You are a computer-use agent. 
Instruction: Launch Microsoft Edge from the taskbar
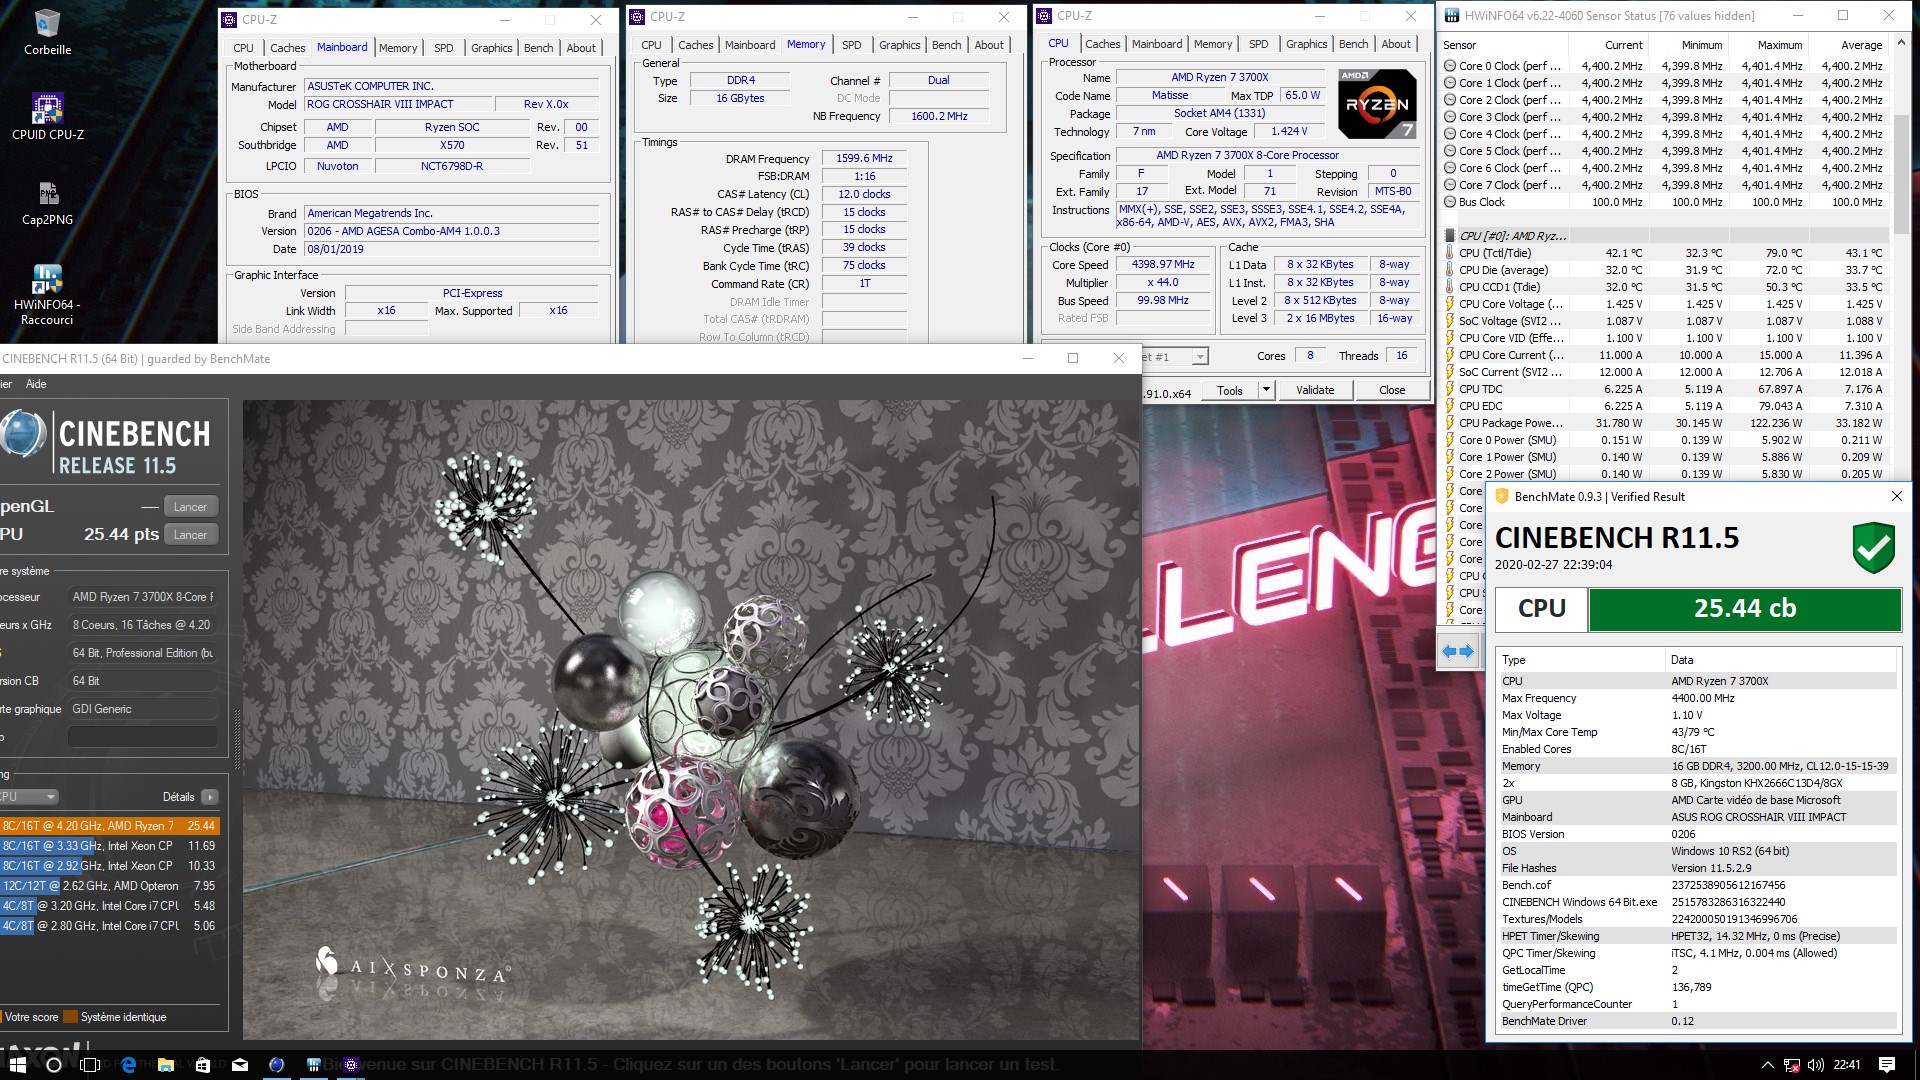pos(128,1065)
